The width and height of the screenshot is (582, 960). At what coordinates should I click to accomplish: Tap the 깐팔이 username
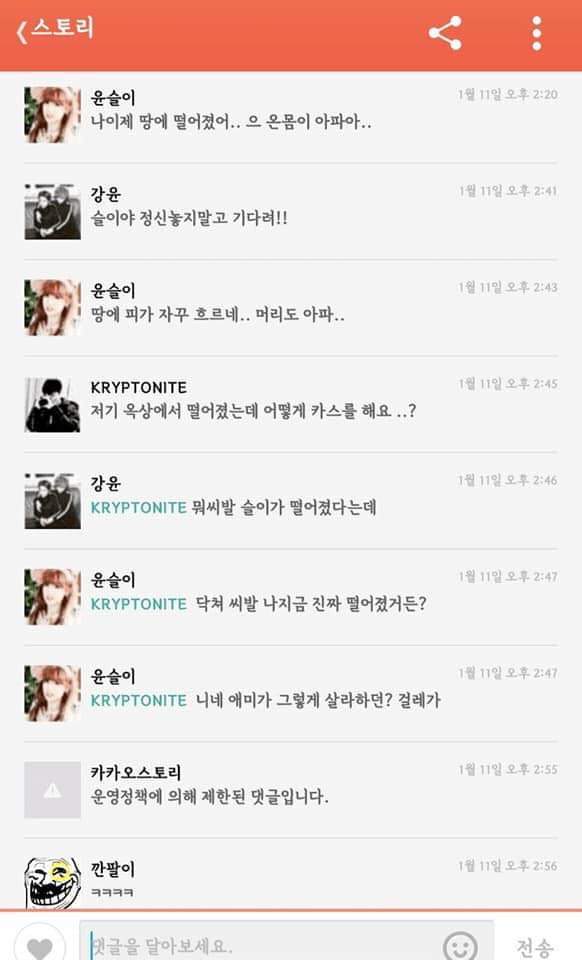coord(113,868)
